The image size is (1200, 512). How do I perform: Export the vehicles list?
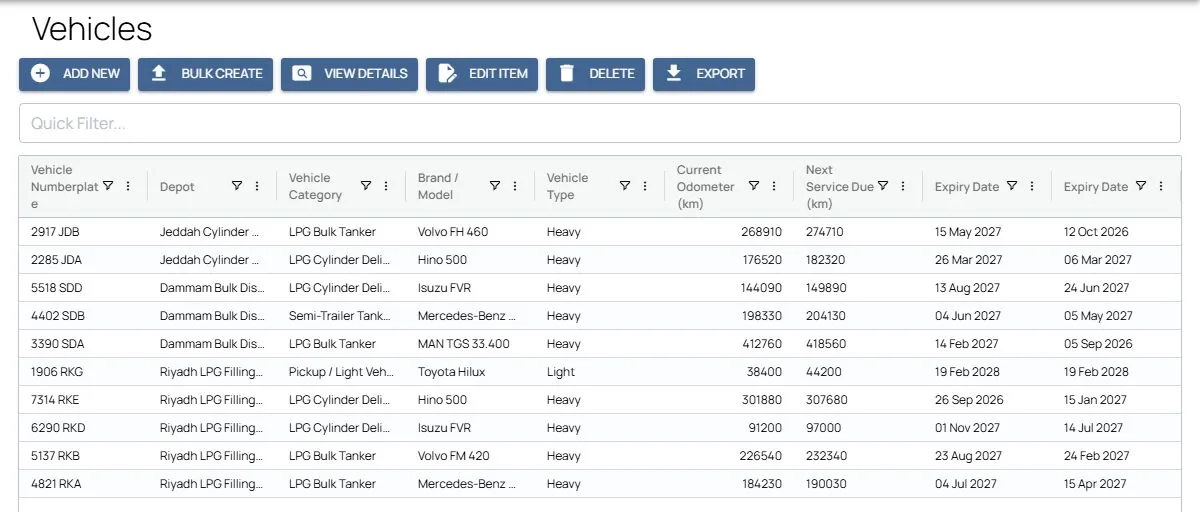click(704, 74)
